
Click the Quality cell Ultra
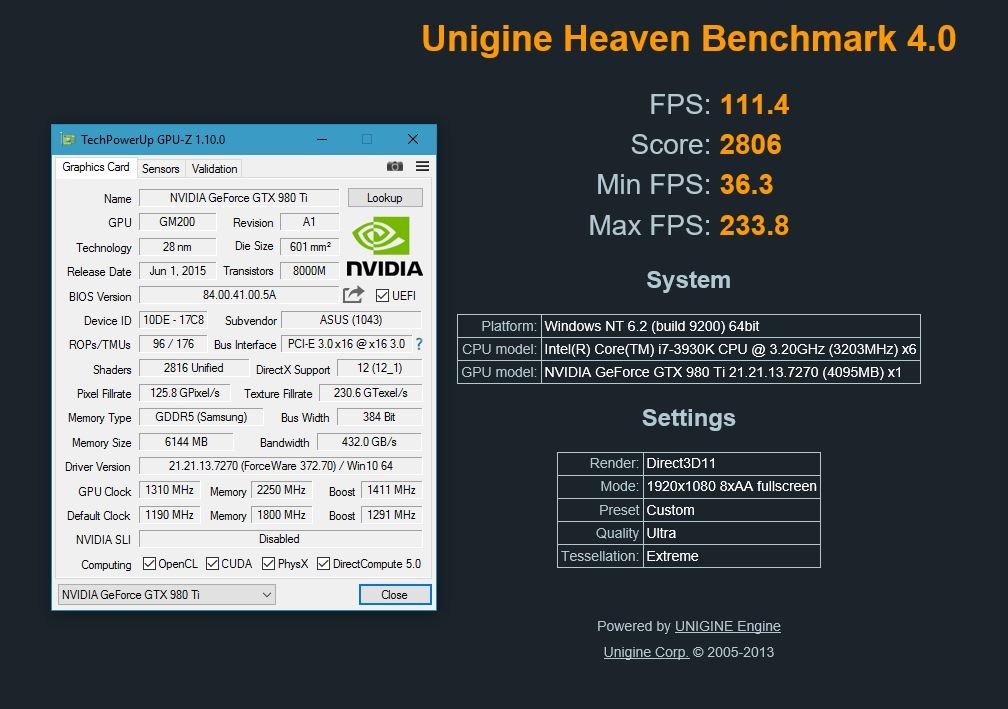732,533
